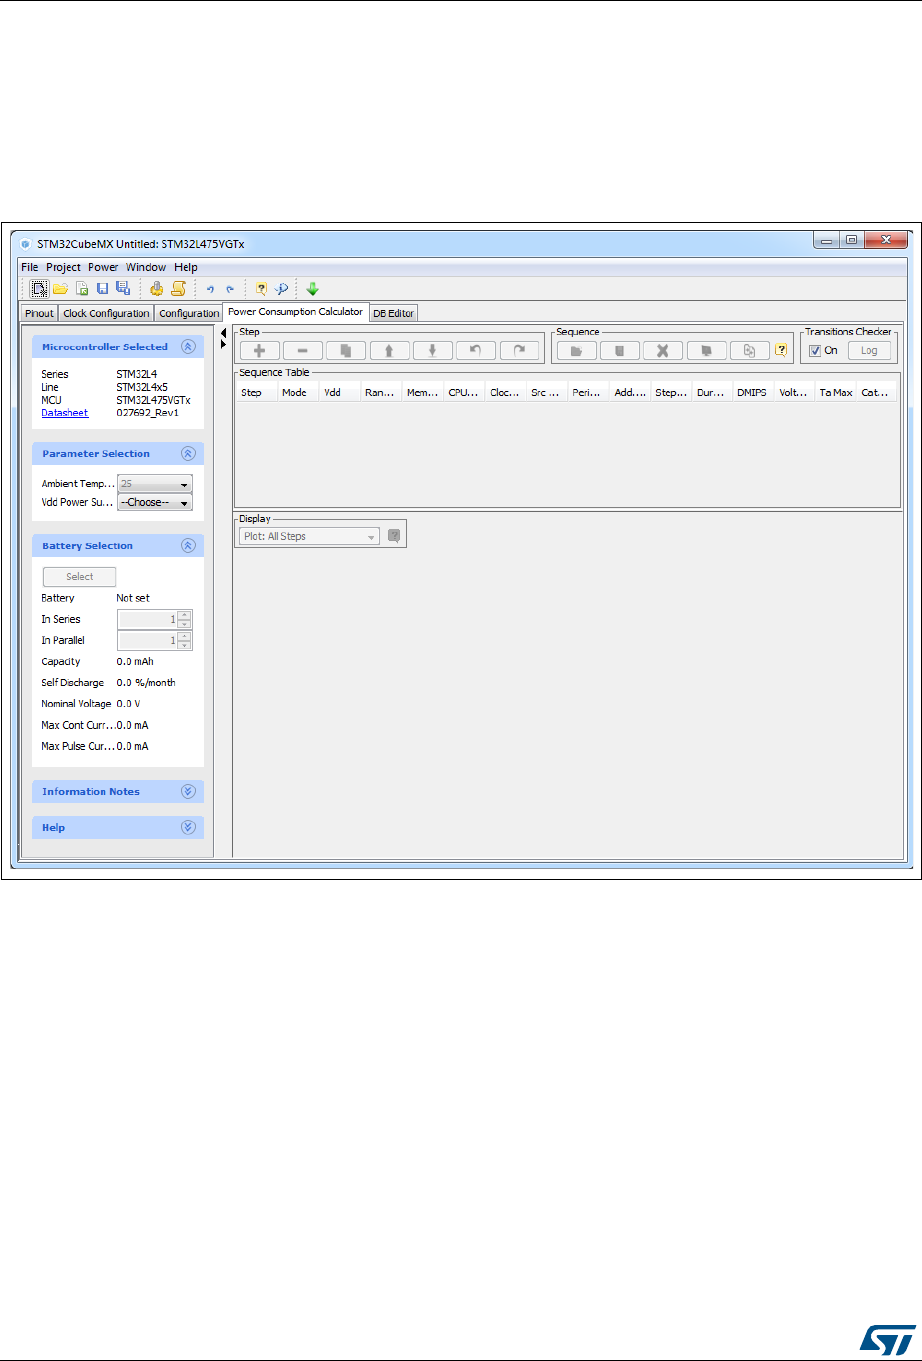Collapse left panel with left arrow

pyautogui.click(x=224, y=333)
